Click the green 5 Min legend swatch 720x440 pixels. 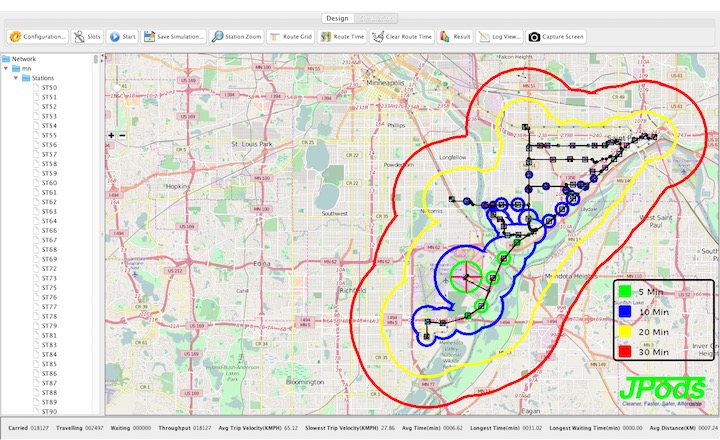(x=623, y=291)
